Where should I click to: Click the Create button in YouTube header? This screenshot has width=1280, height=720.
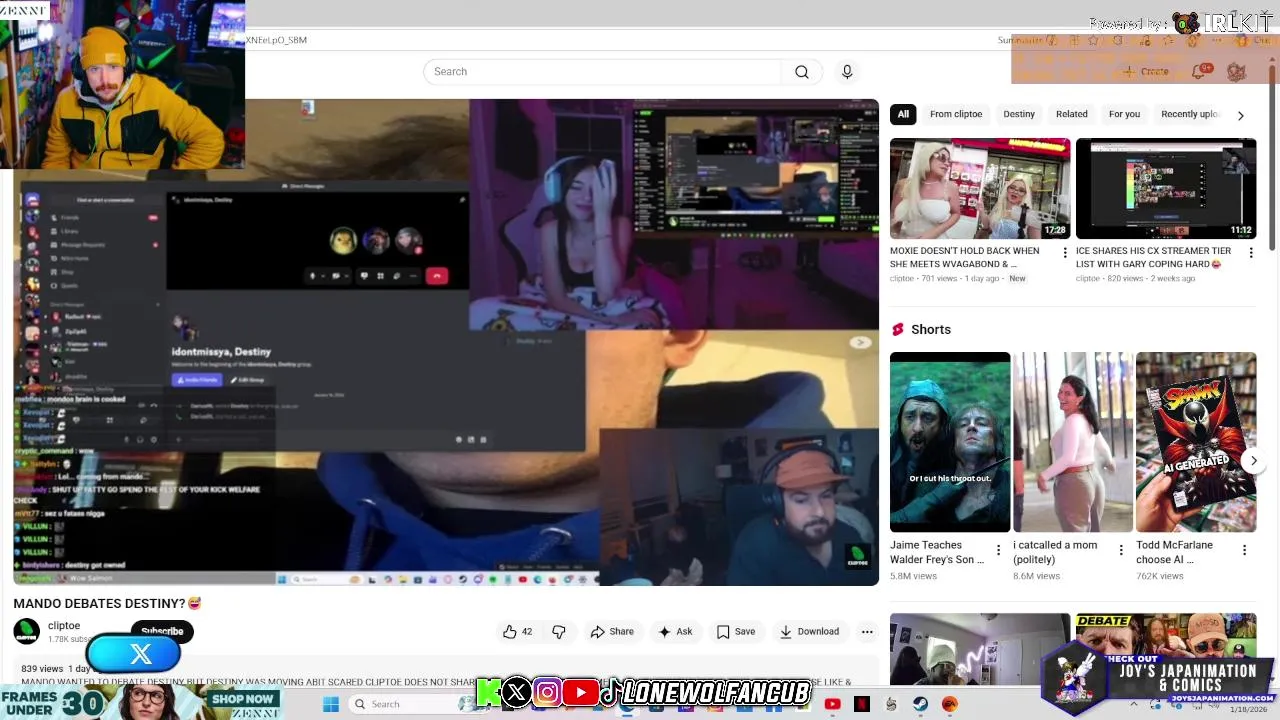pos(1146,72)
